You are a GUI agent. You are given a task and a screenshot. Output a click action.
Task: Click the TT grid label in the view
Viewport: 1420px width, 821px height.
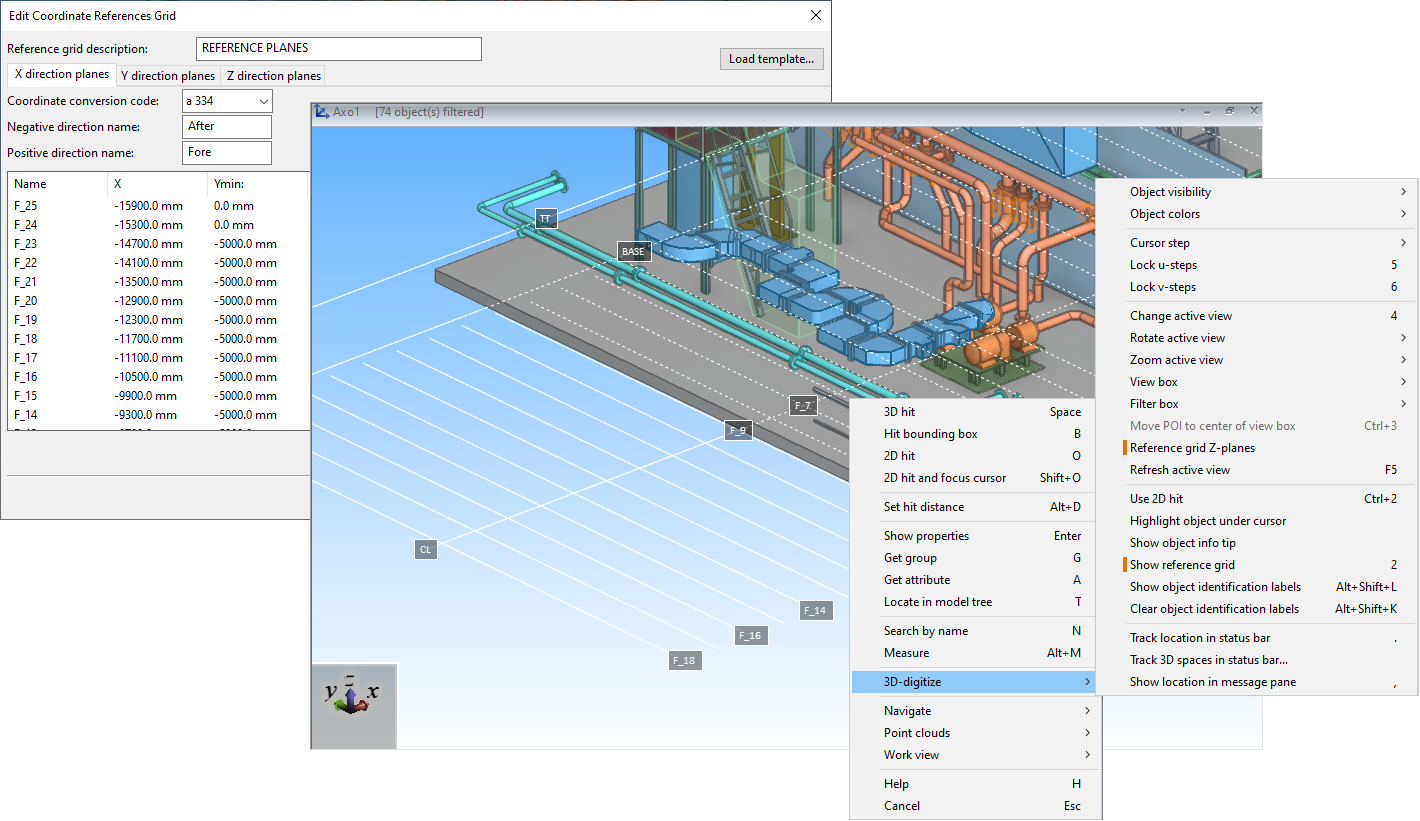(x=545, y=218)
